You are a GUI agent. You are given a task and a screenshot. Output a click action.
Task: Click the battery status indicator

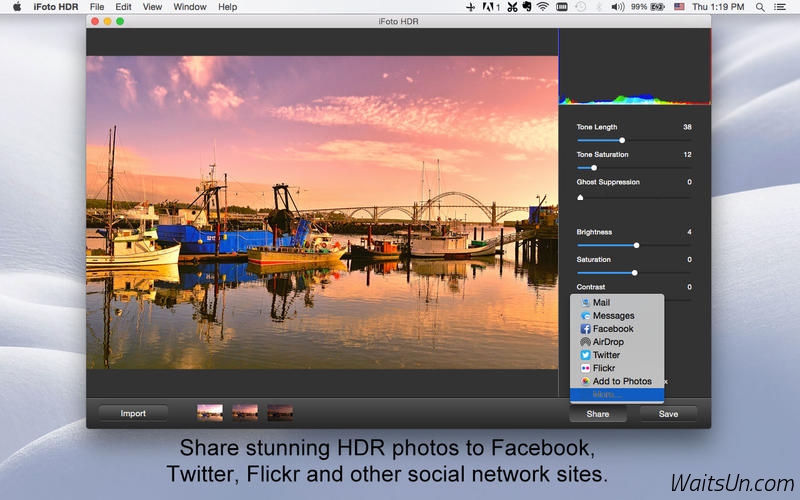tap(646, 7)
